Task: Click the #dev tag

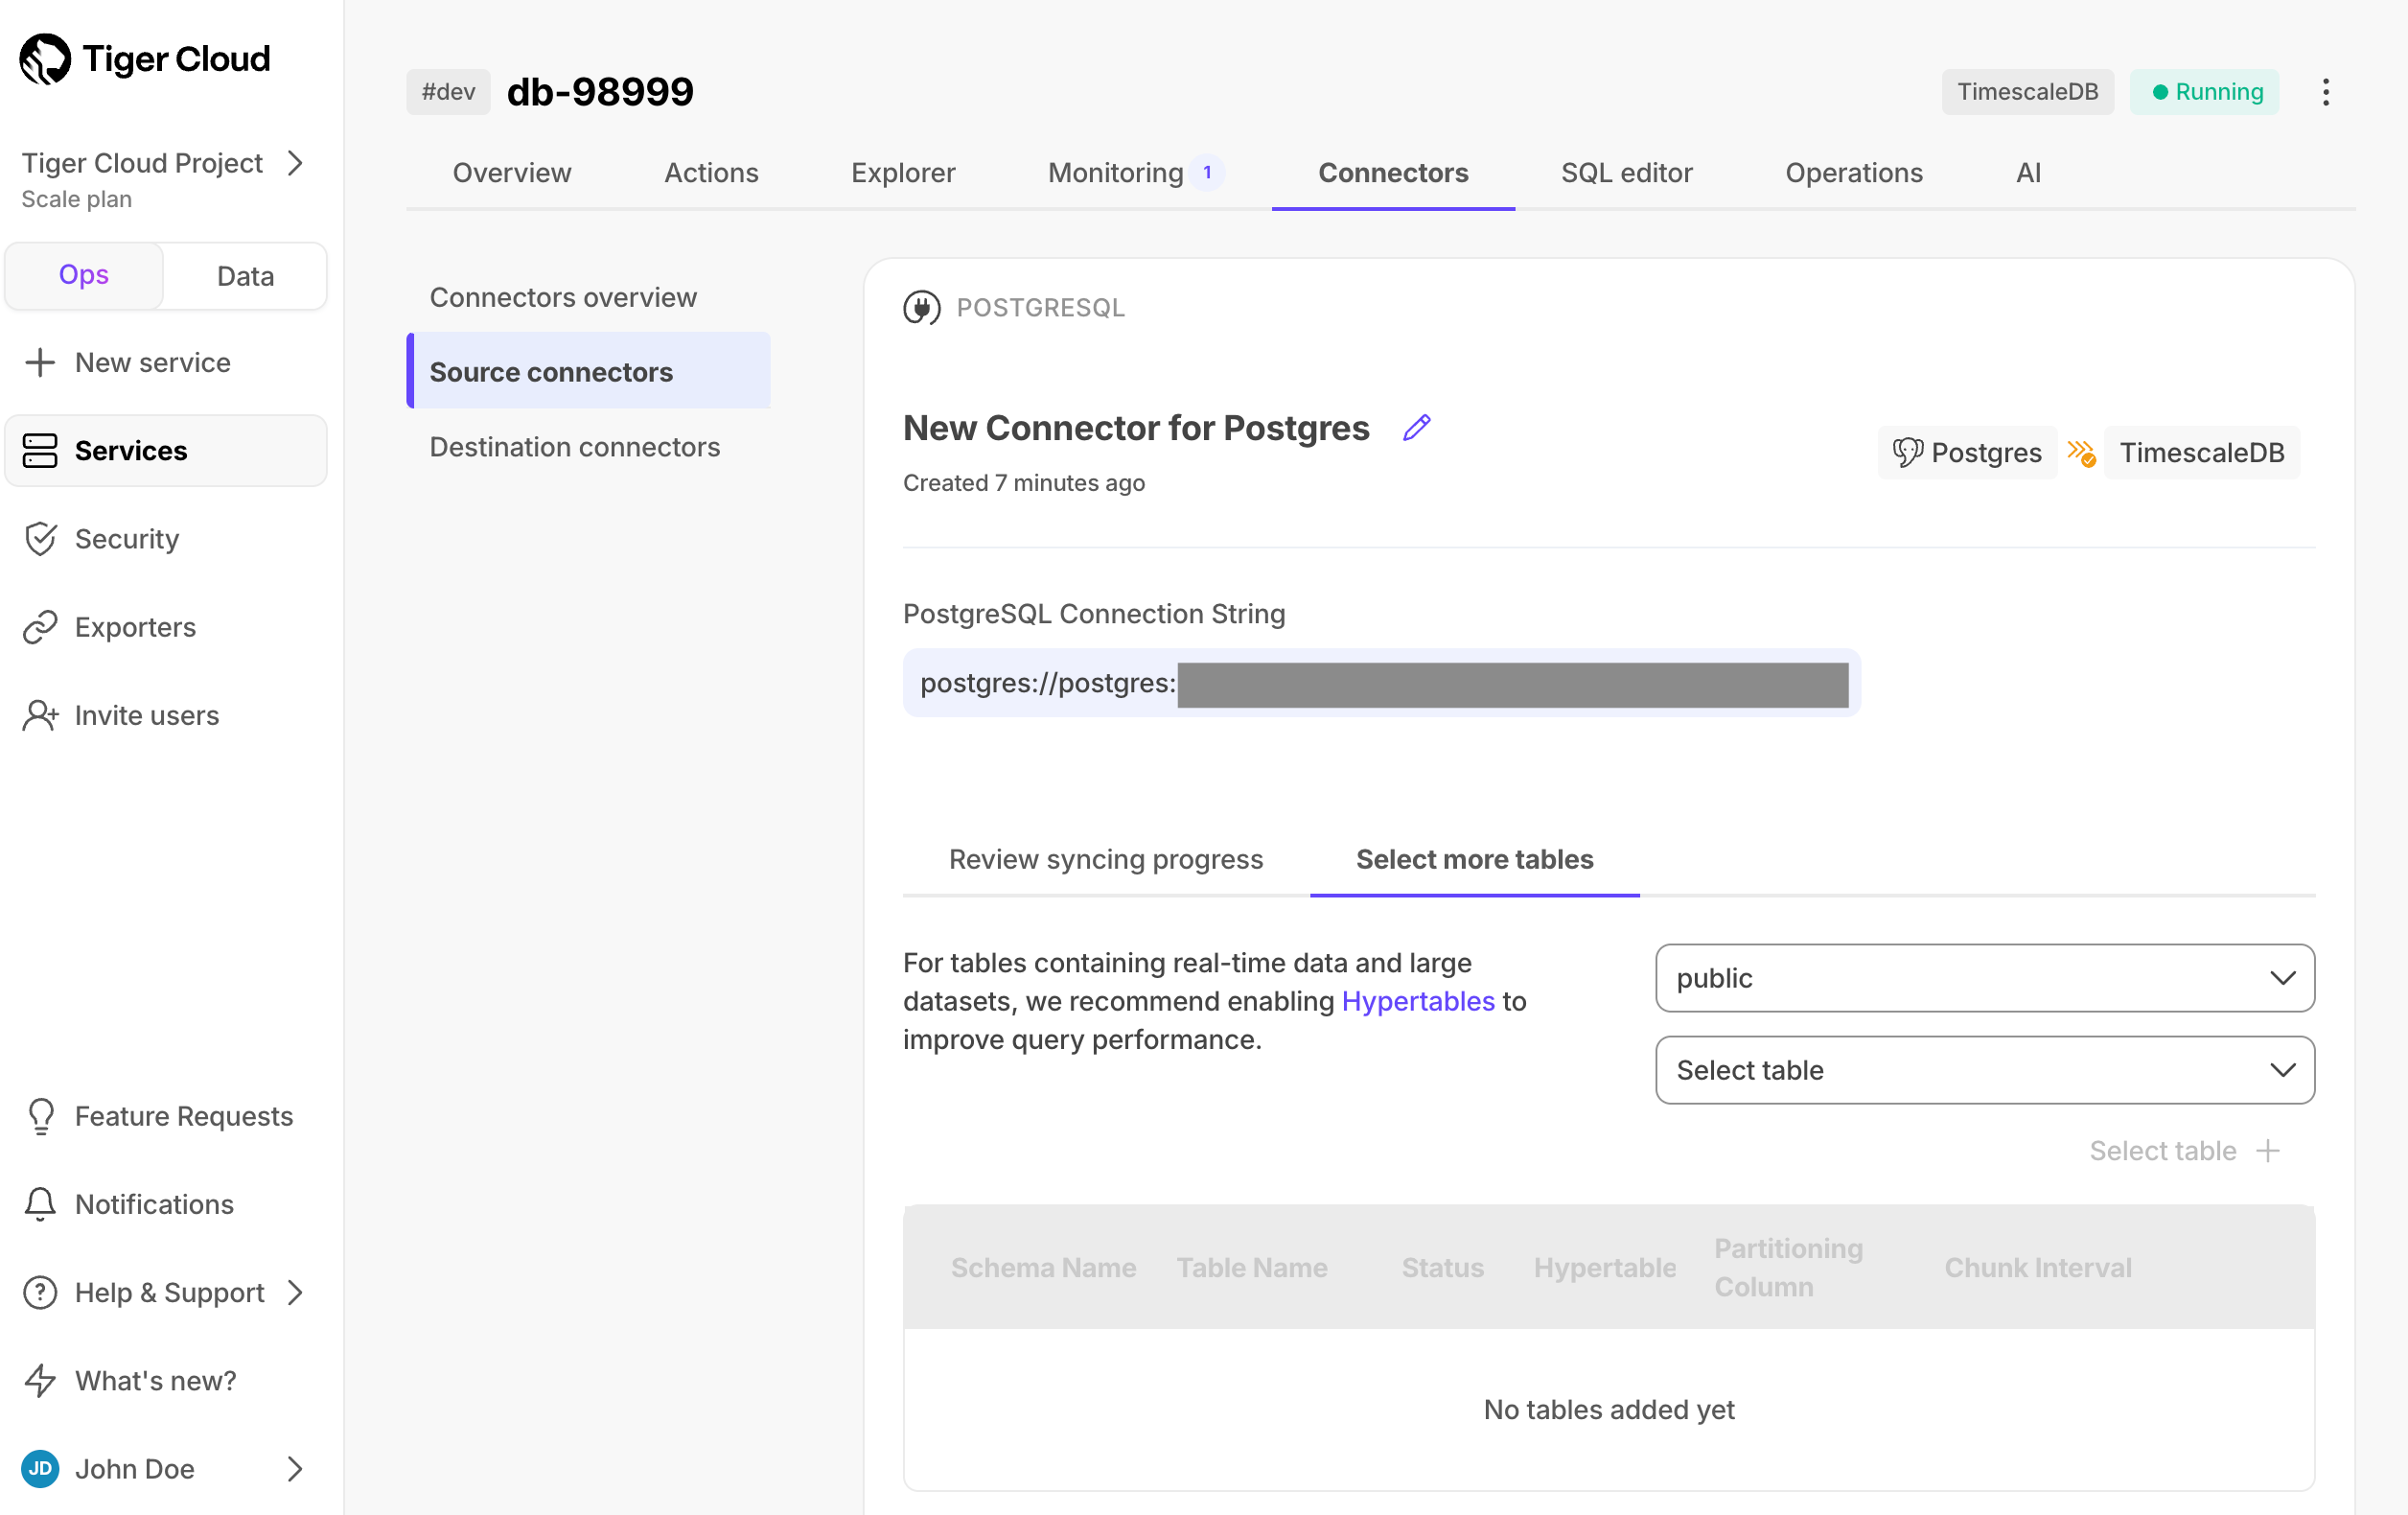Action: [448, 92]
